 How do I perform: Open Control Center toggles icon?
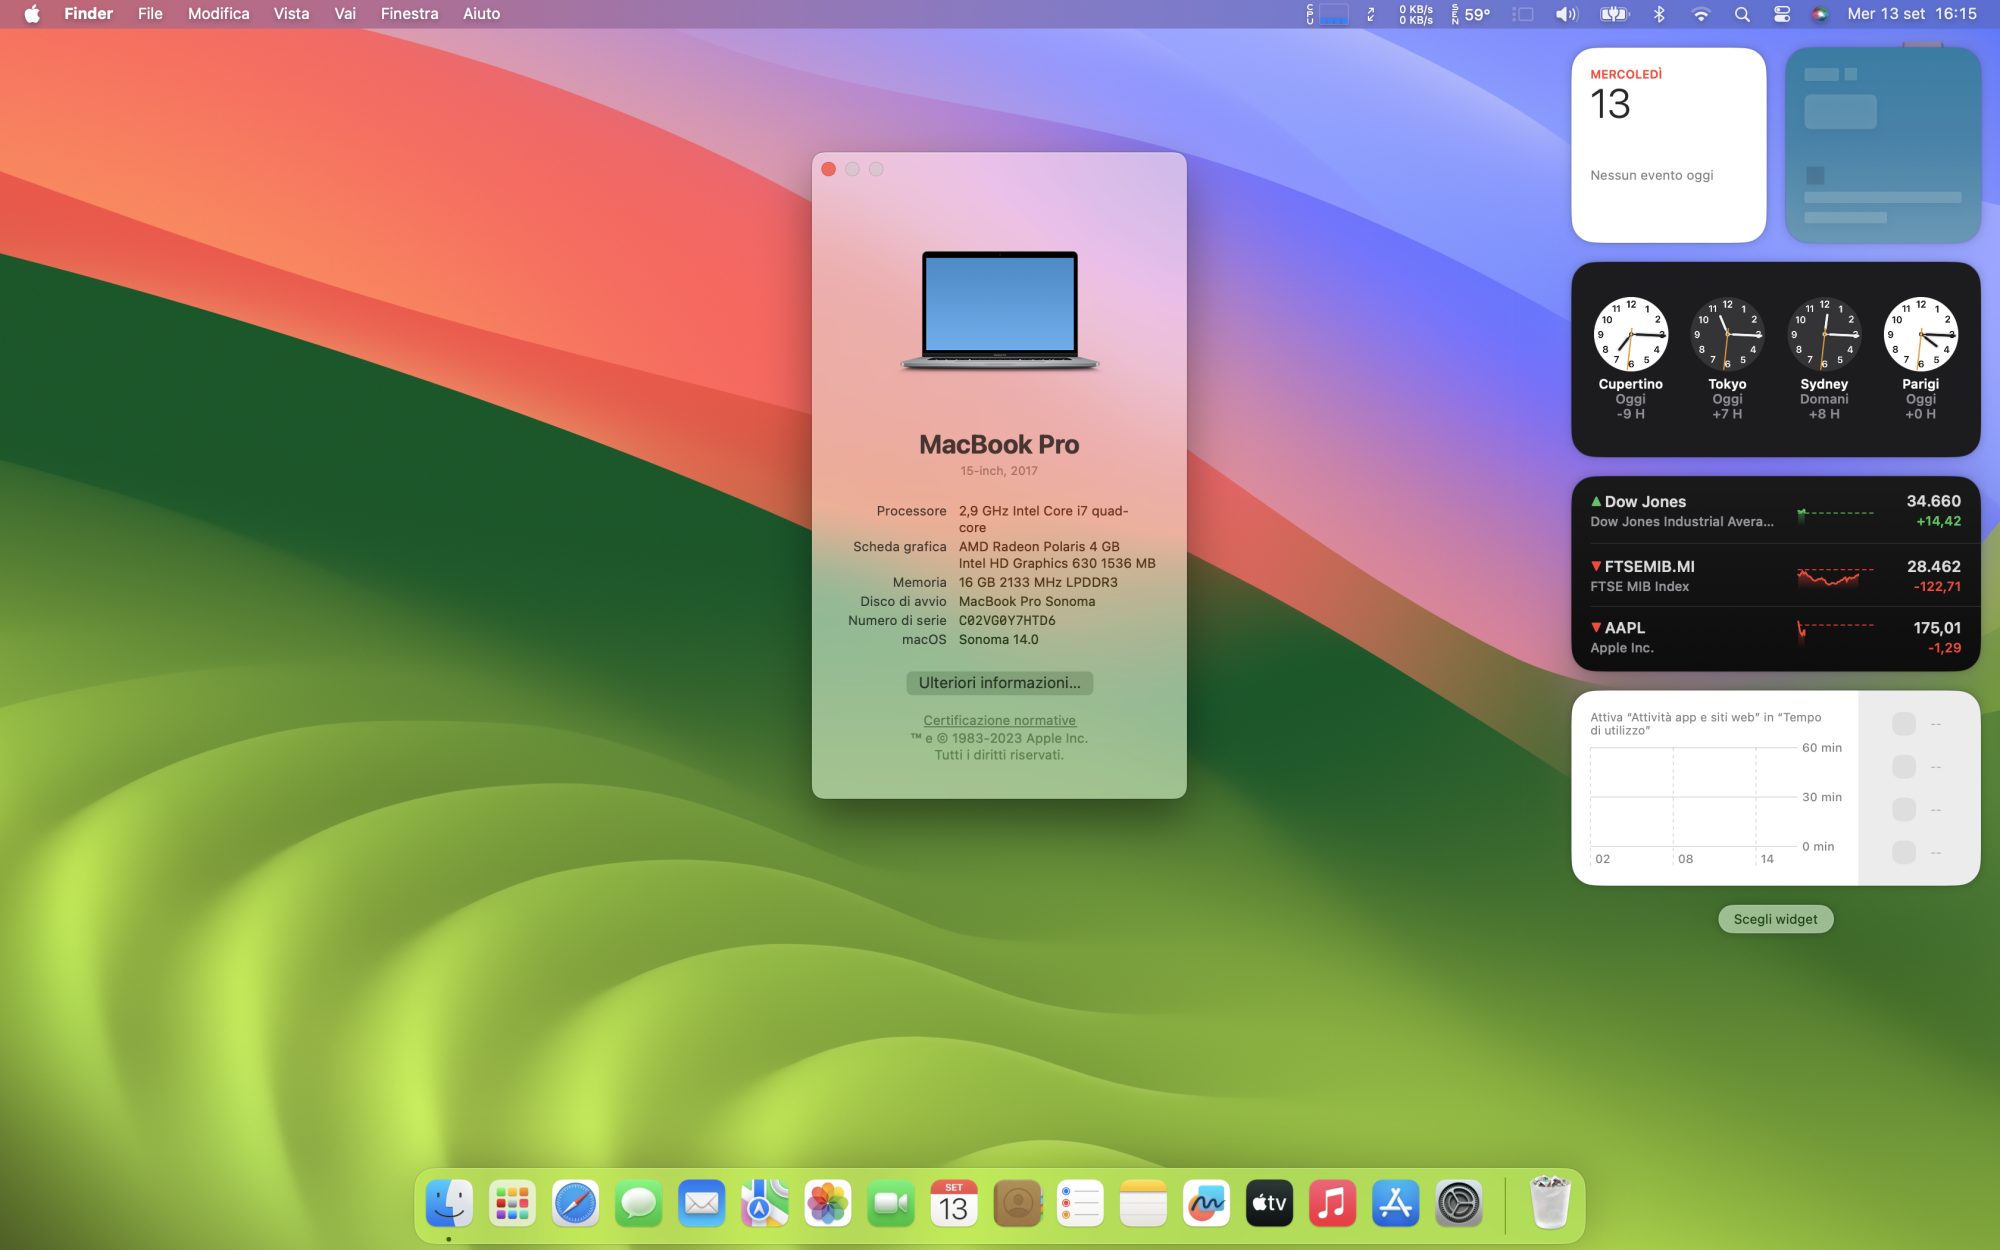click(1782, 14)
